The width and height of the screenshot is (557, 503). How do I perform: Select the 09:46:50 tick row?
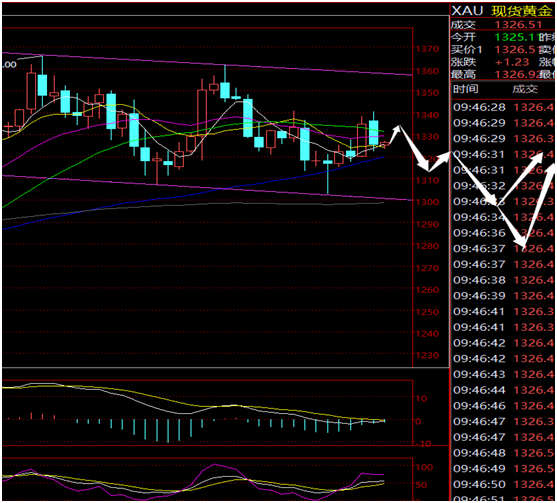coord(503,484)
